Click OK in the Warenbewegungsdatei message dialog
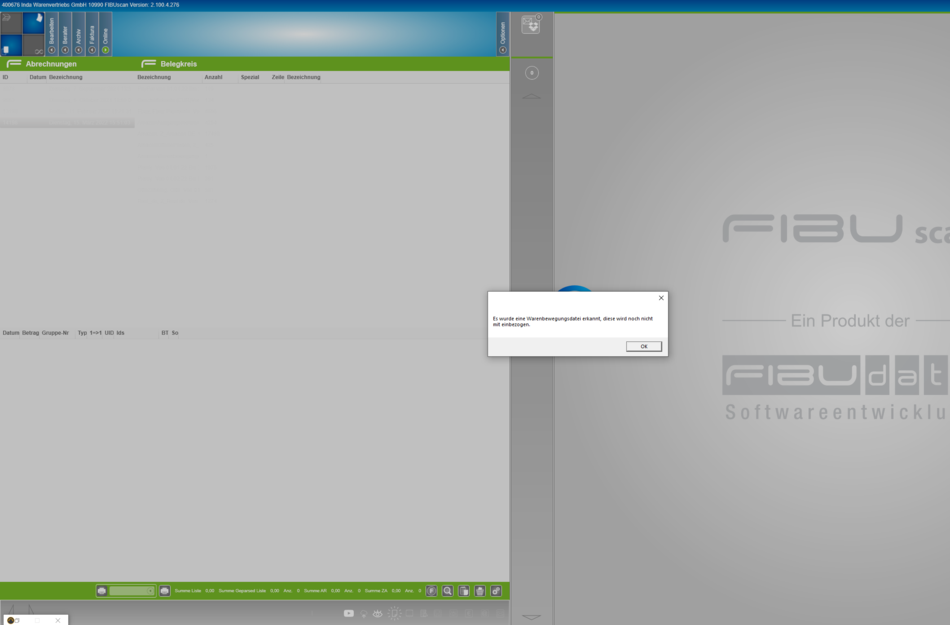 click(x=643, y=346)
